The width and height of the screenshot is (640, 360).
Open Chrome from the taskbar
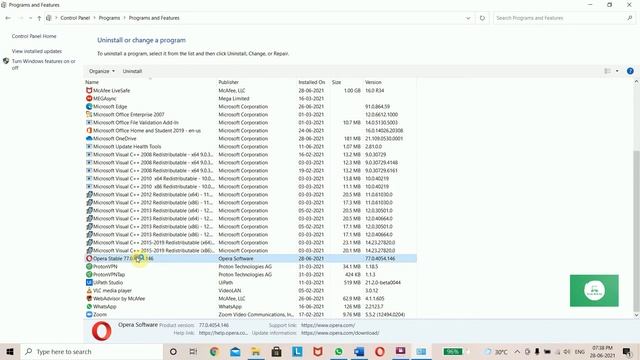tap(214, 351)
